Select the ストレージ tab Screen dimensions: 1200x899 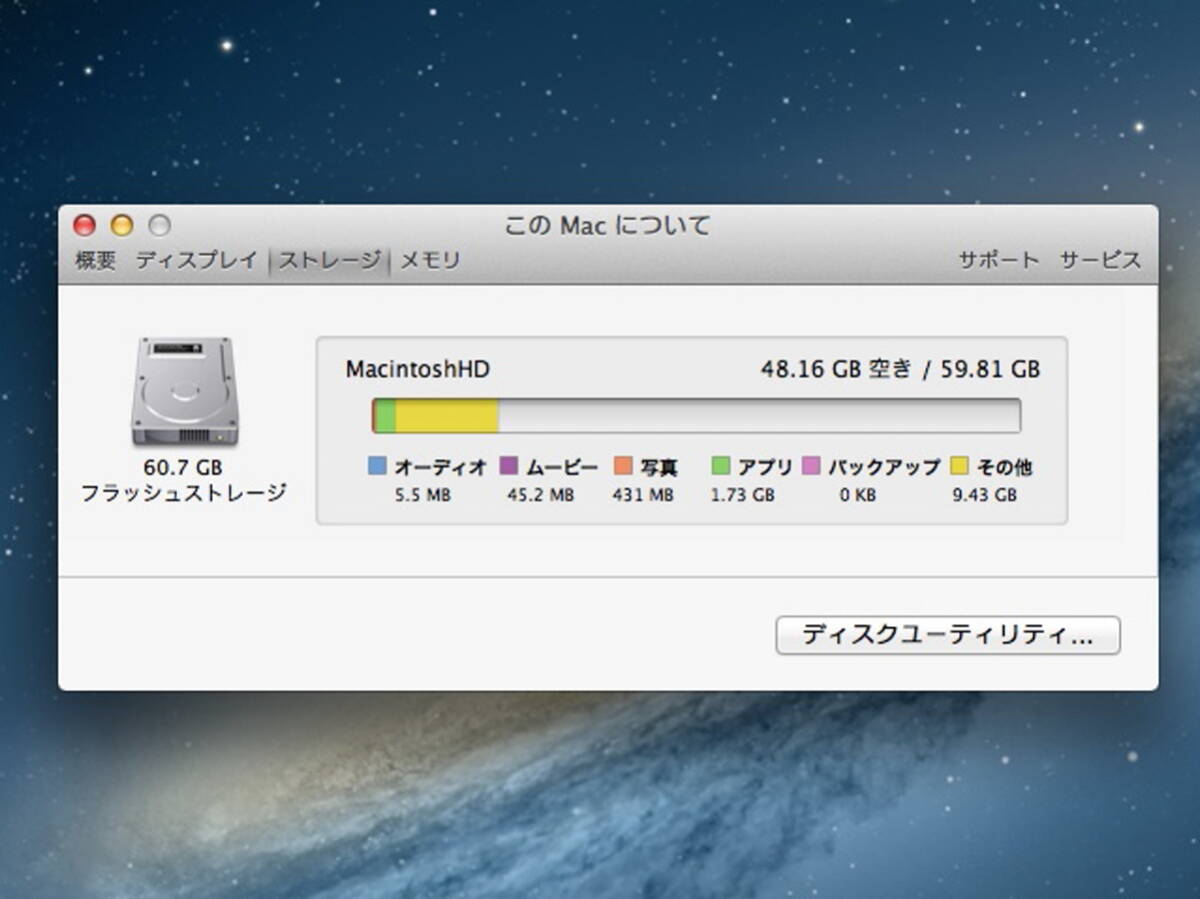click(329, 261)
